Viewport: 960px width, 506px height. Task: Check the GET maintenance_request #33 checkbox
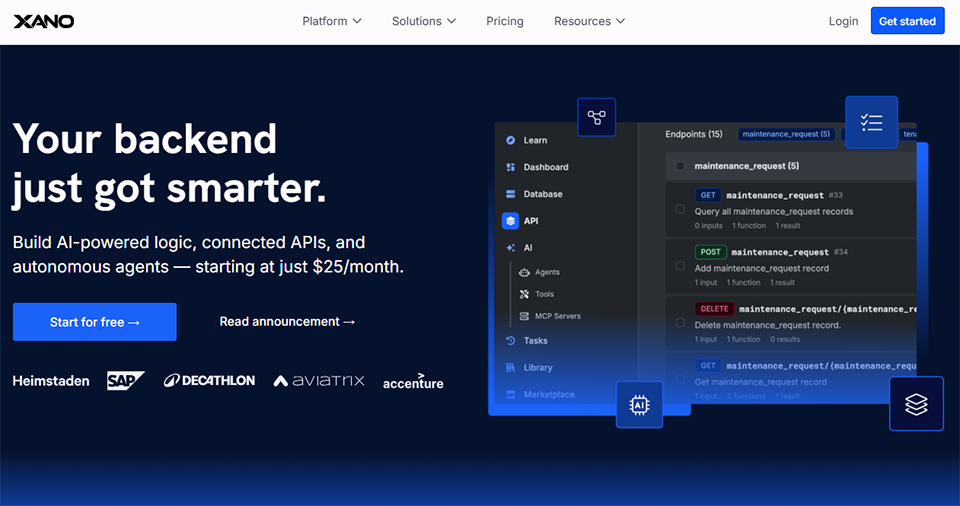(680, 209)
